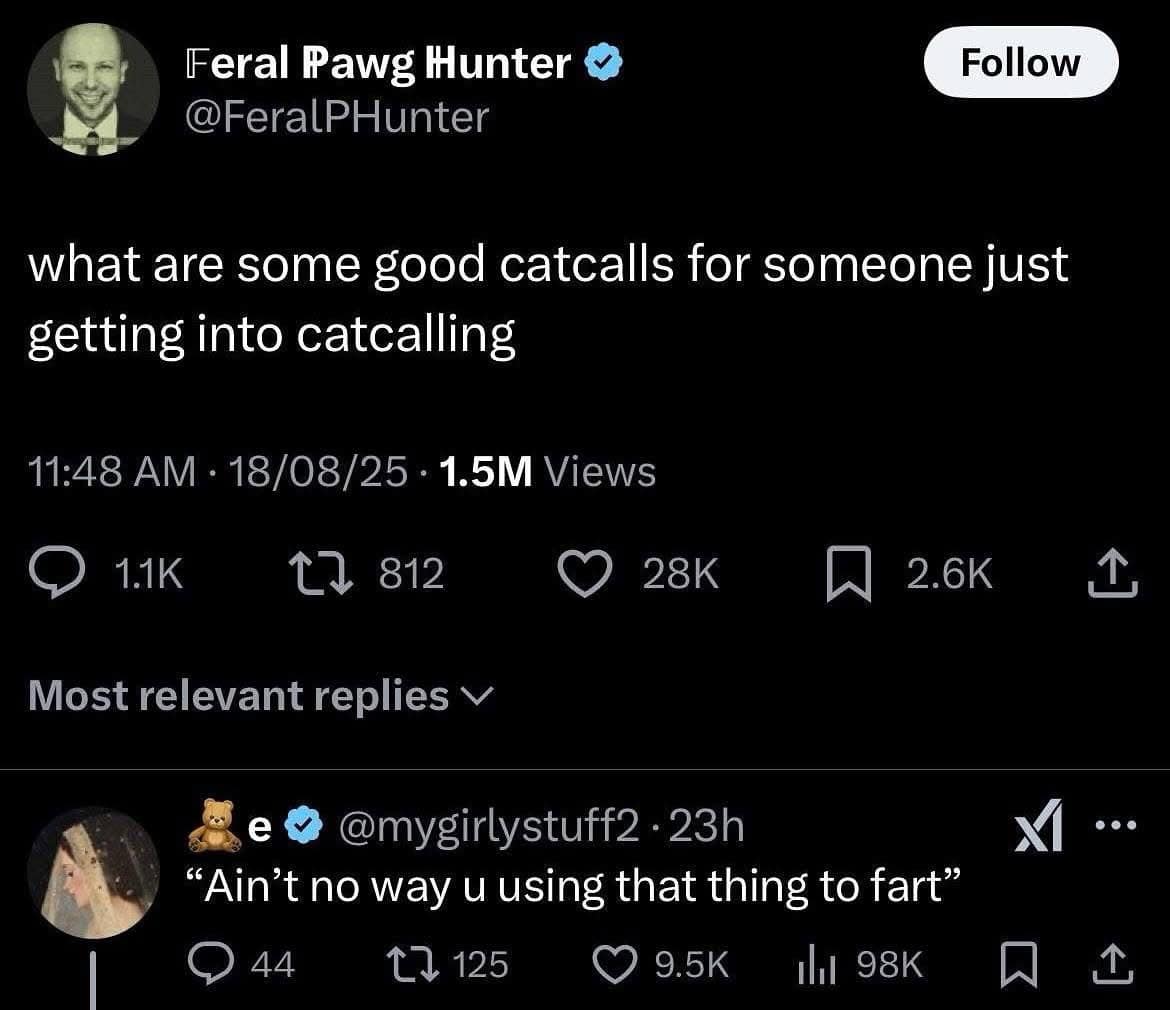Follow Feral Pawg Hunter
Screen dimensions: 1170x1010
(1019, 62)
